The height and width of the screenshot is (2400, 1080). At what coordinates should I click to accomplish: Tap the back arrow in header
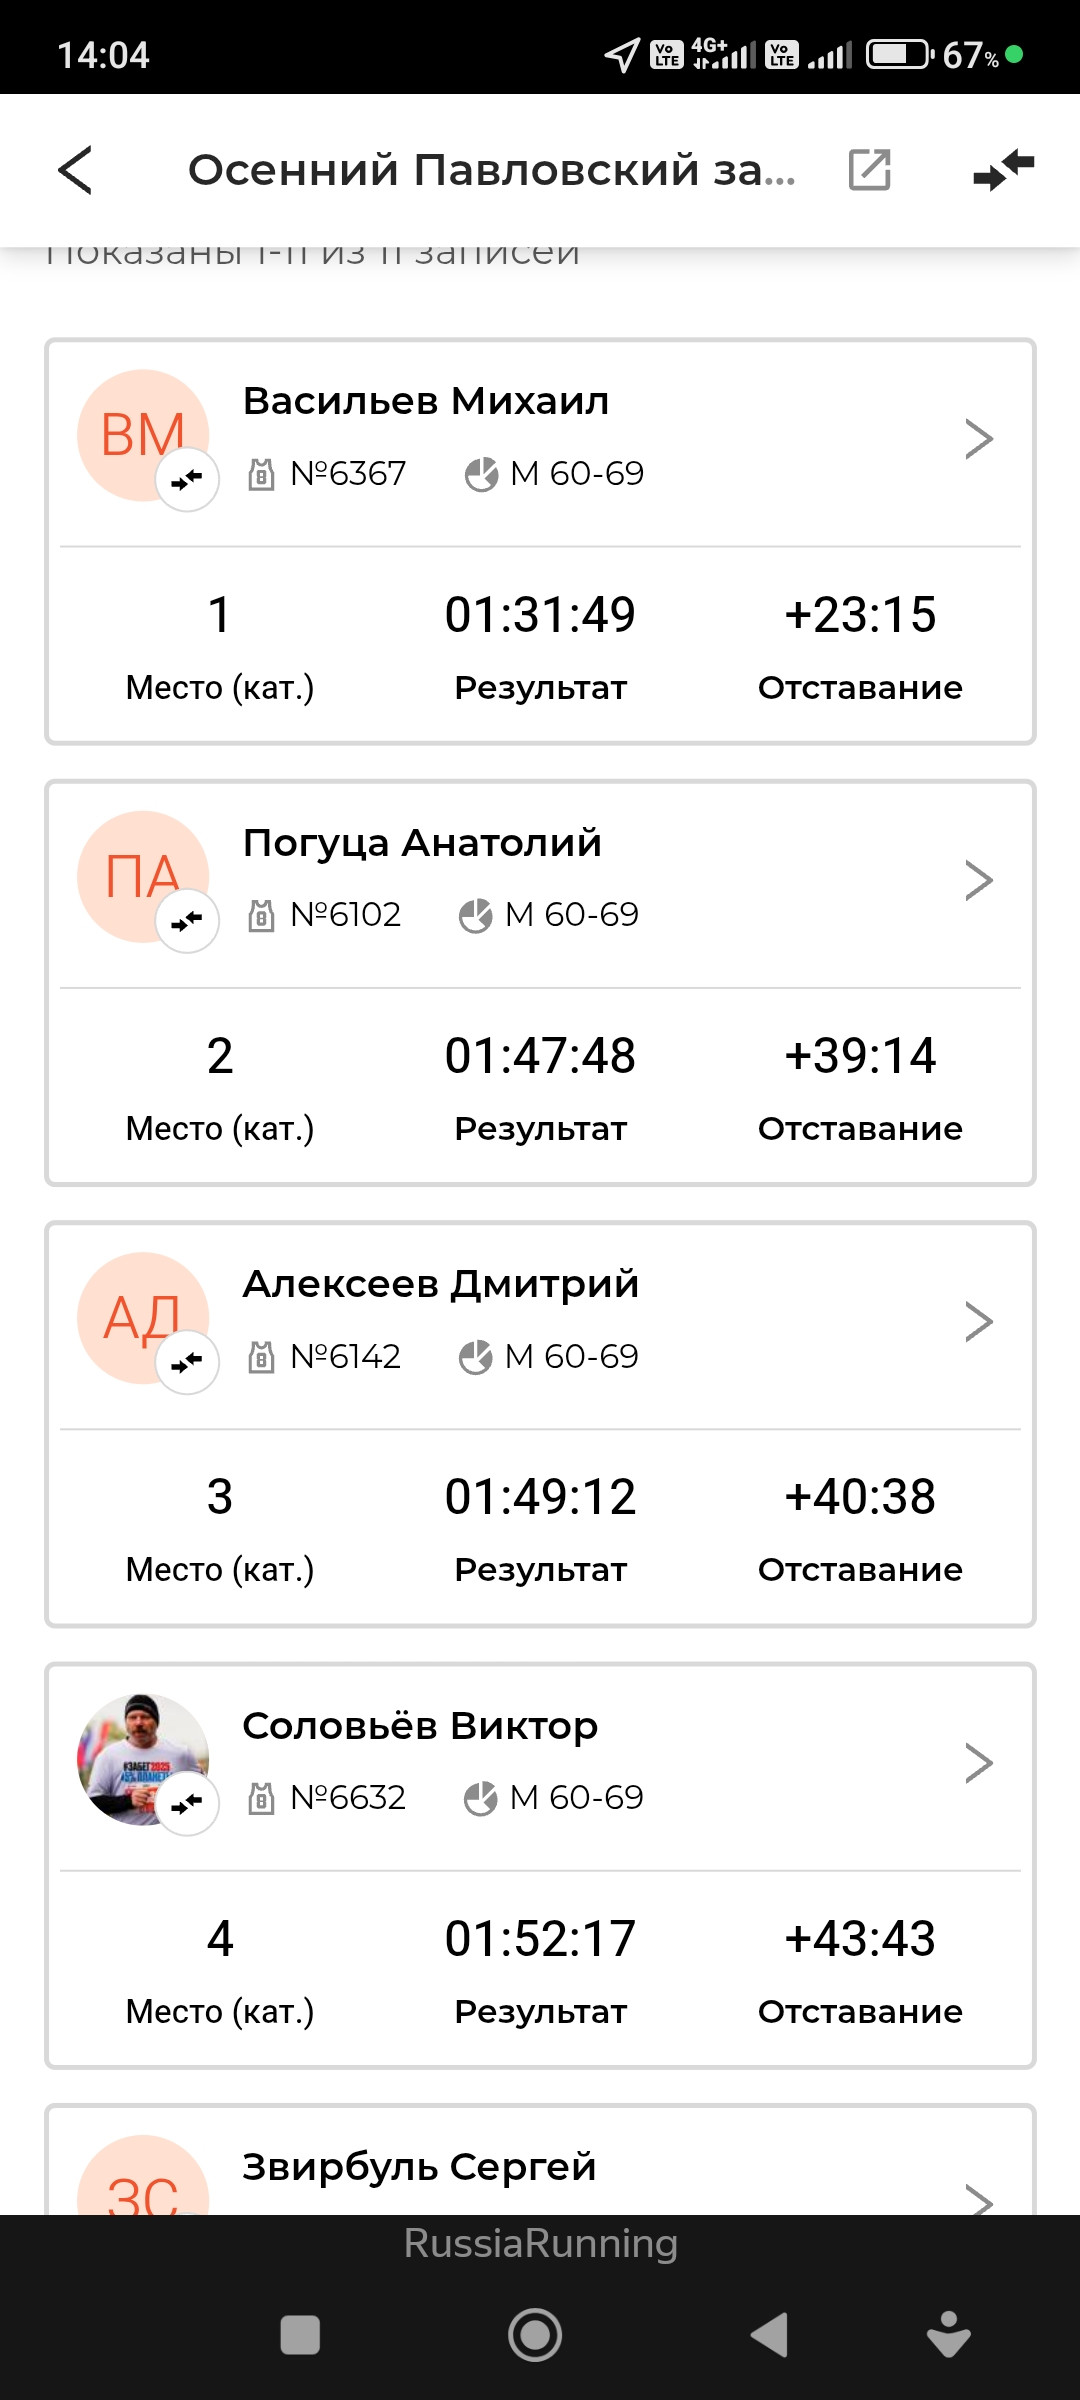click(x=75, y=170)
